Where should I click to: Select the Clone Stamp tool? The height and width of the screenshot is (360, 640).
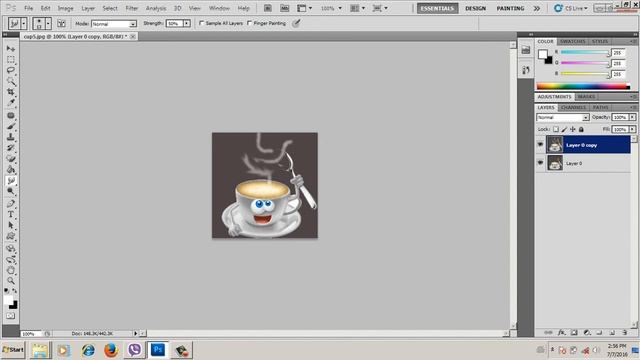tap(11, 137)
